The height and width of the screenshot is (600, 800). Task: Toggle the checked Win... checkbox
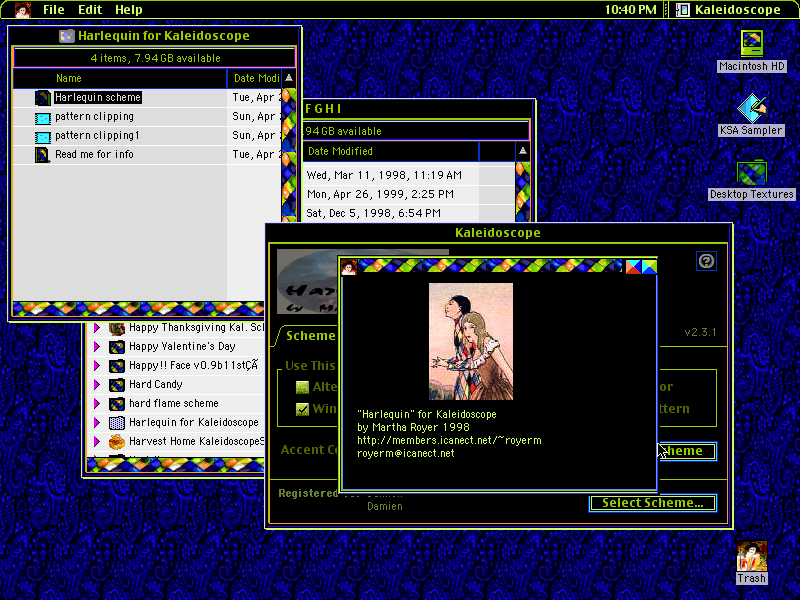(x=302, y=409)
